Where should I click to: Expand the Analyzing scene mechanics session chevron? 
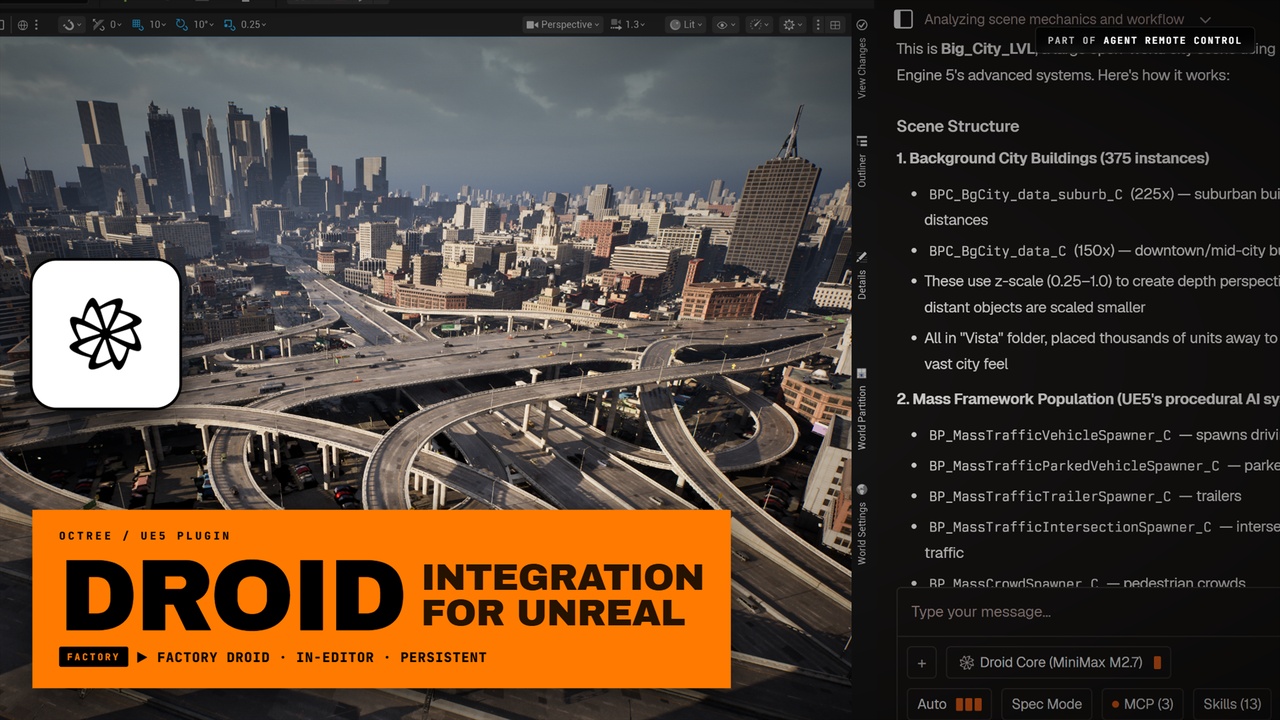pos(1205,19)
